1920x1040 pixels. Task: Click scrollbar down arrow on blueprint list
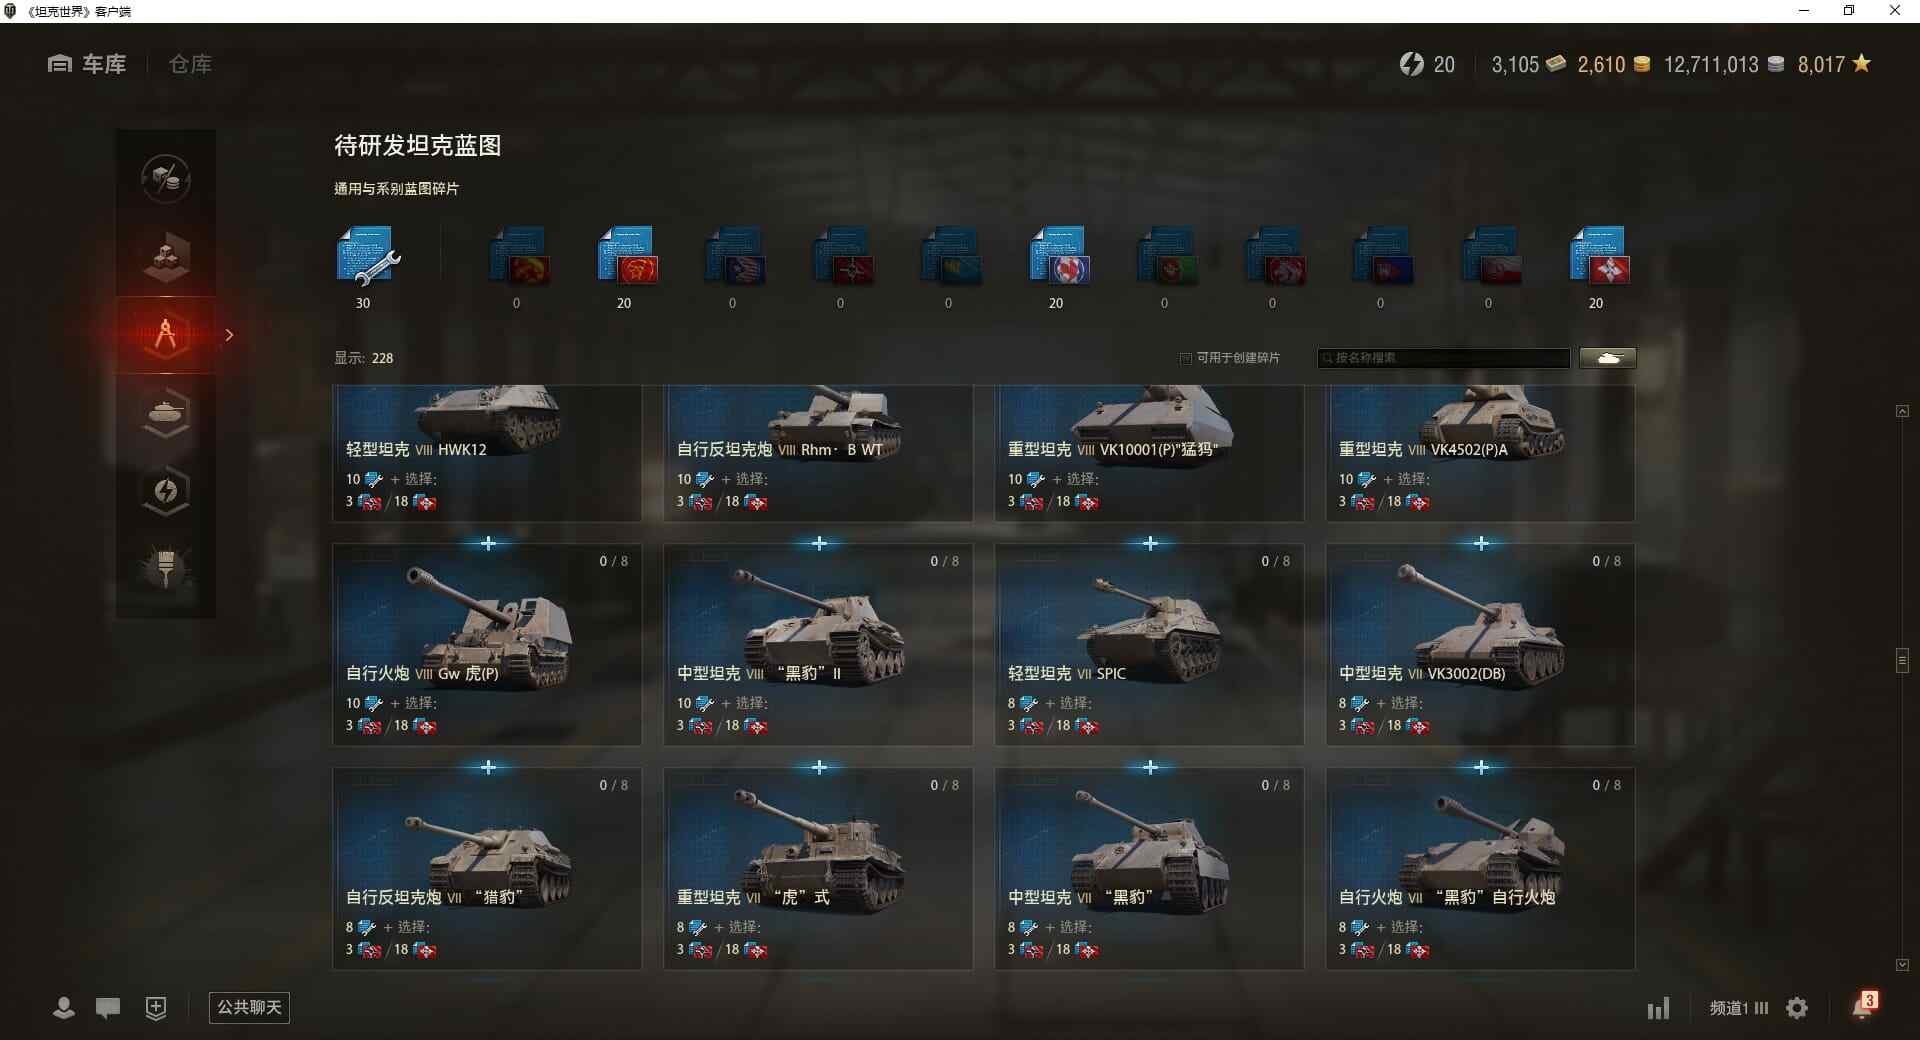(1902, 965)
